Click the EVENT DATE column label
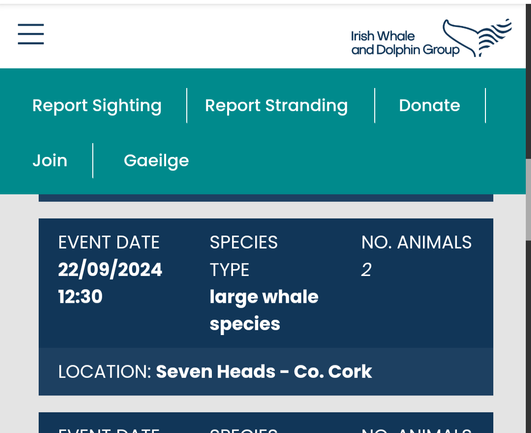 (x=109, y=242)
